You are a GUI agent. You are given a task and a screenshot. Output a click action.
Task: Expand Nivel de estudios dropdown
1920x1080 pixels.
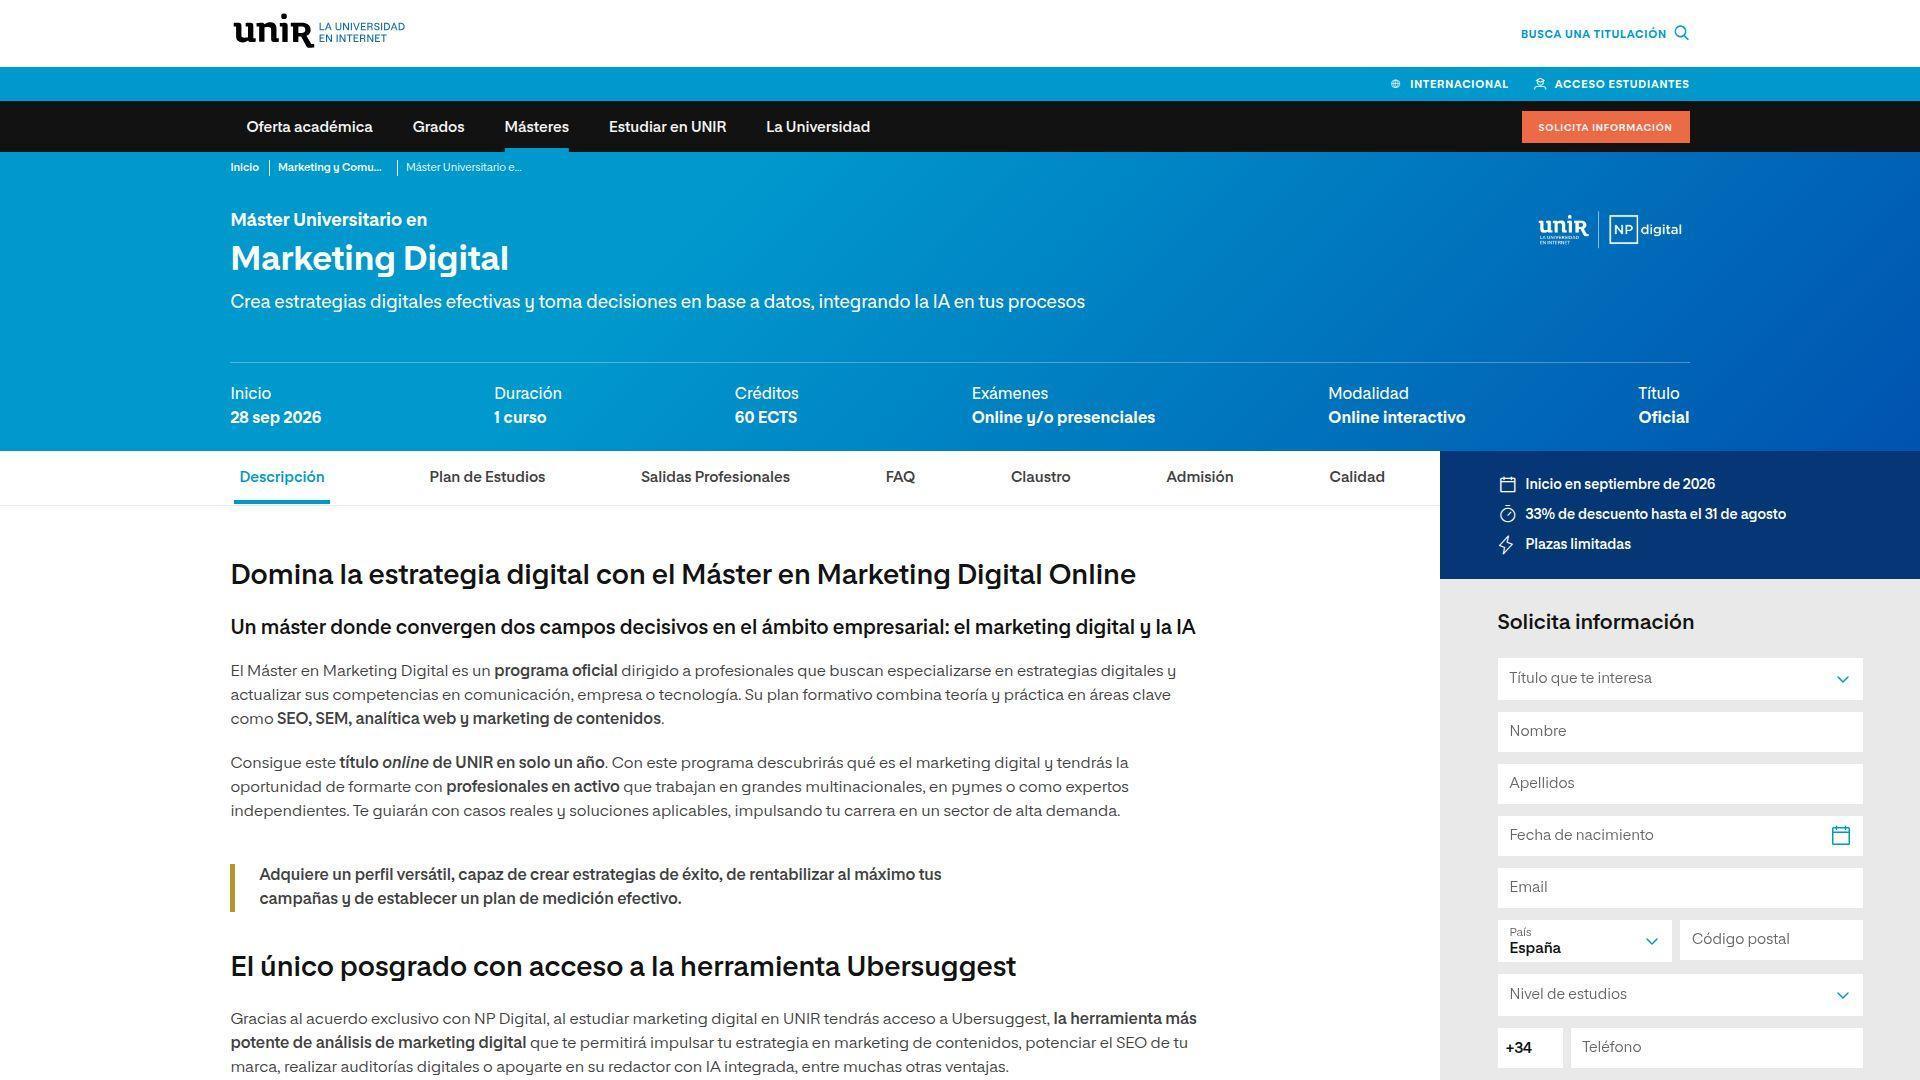click(x=1680, y=994)
